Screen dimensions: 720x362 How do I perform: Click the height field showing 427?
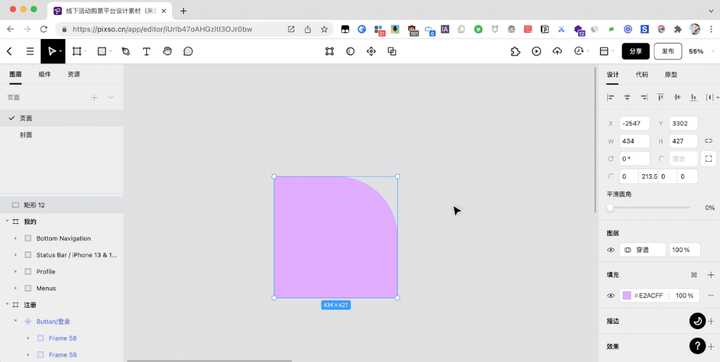[x=683, y=141]
